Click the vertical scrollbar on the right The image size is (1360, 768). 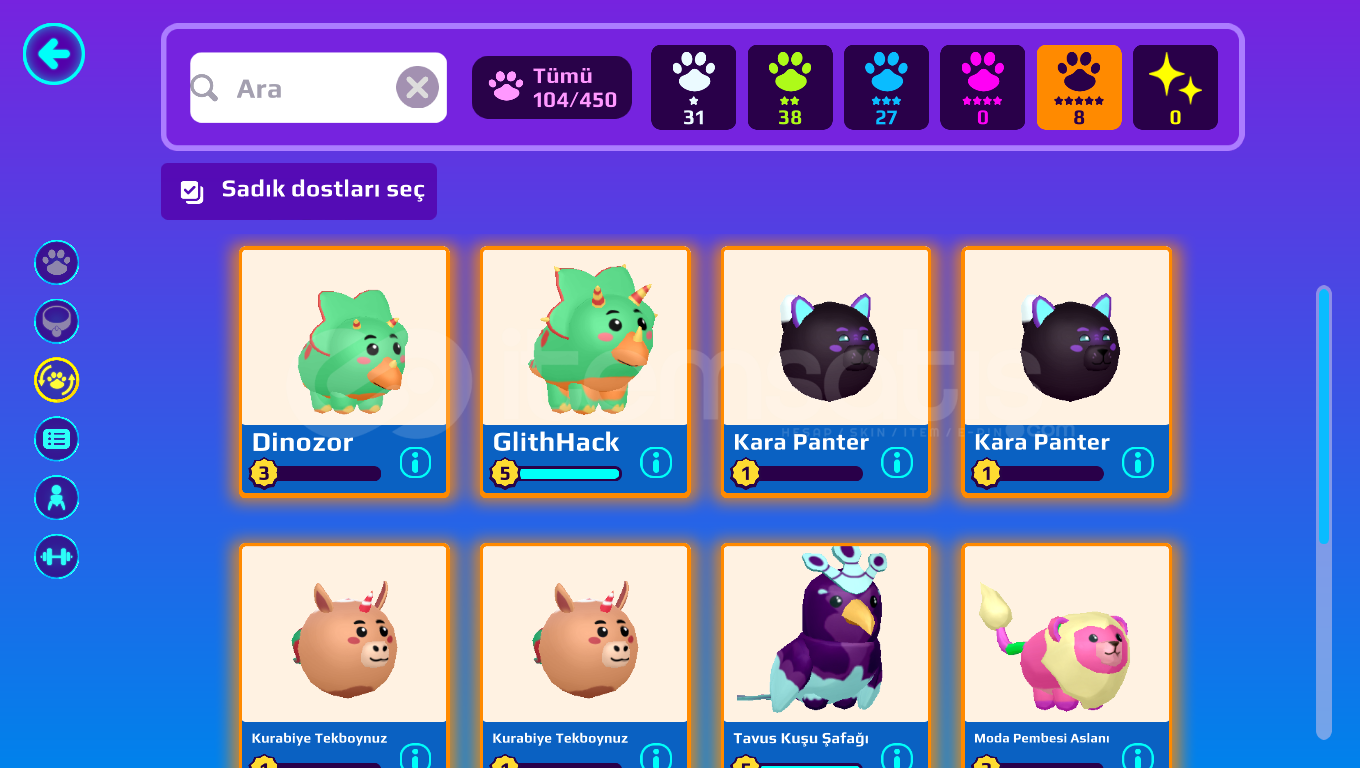(1324, 512)
